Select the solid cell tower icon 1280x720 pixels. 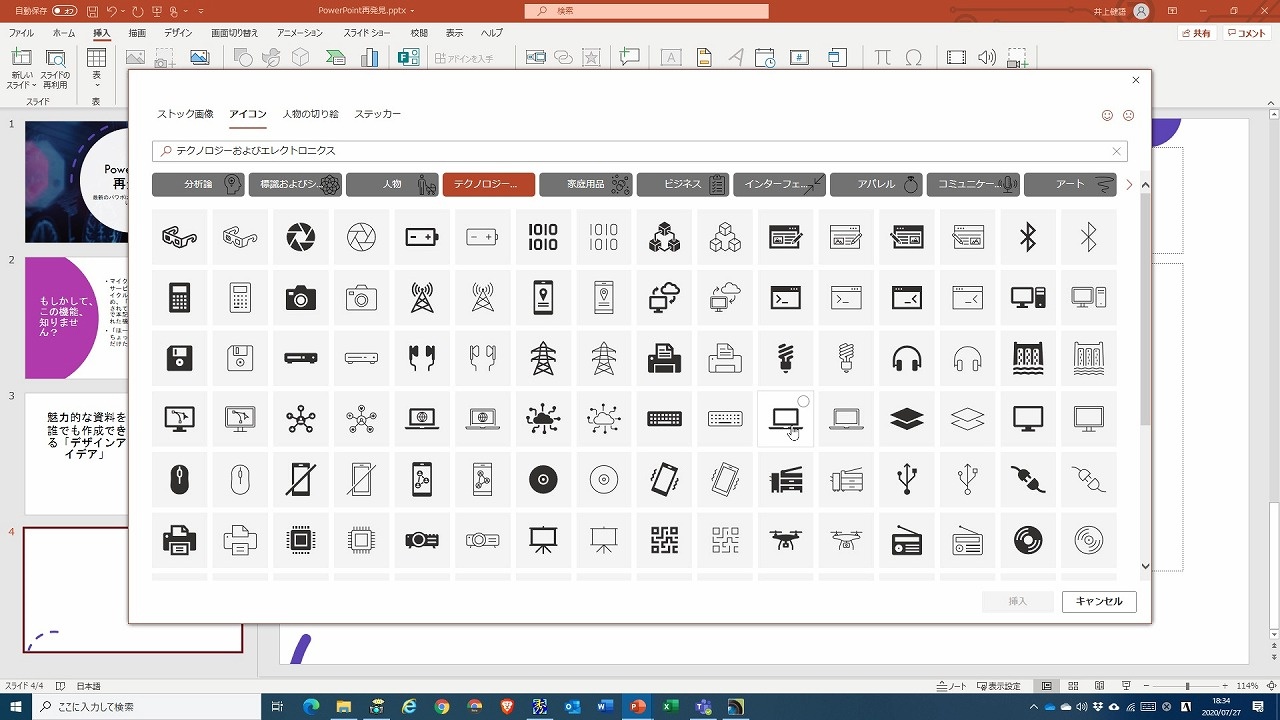[x=422, y=297]
